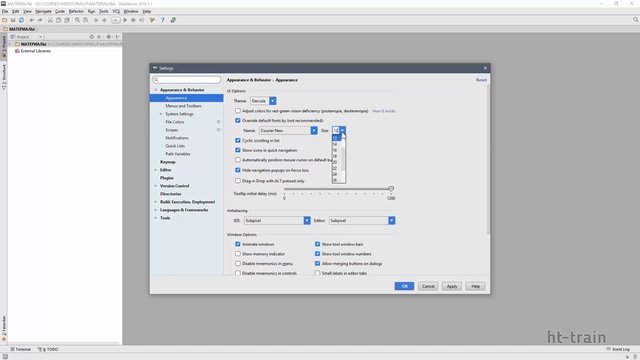Screen dimensions: 640x360
Task: Click the Reset link
Action: [x=481, y=80]
